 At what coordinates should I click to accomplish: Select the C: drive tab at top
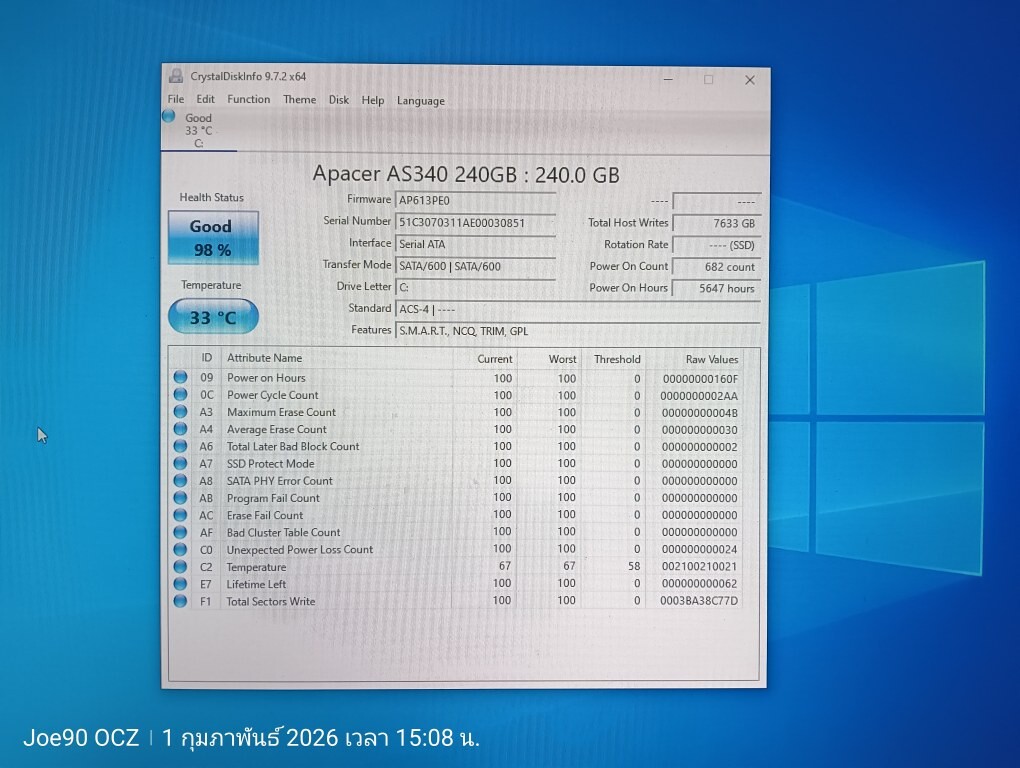click(x=198, y=131)
